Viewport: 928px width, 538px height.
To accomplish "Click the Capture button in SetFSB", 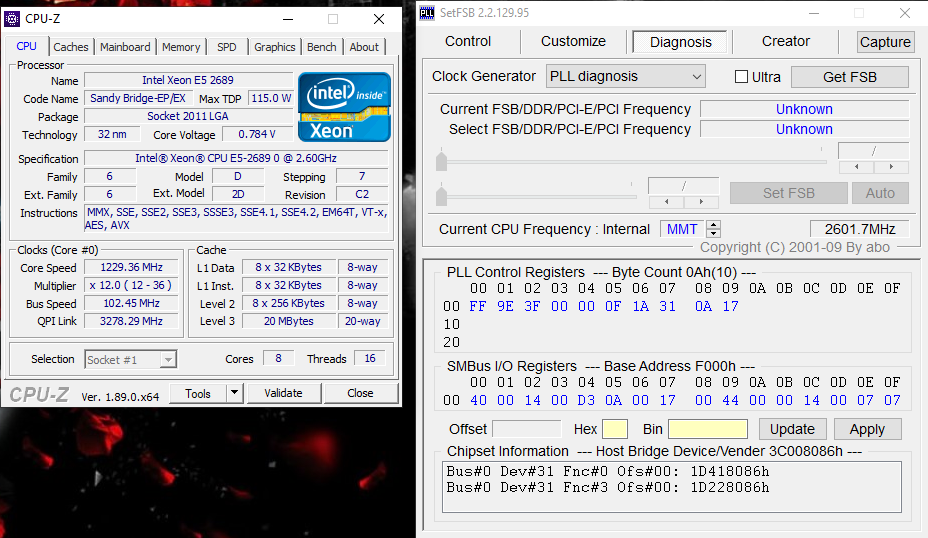I will (x=885, y=42).
